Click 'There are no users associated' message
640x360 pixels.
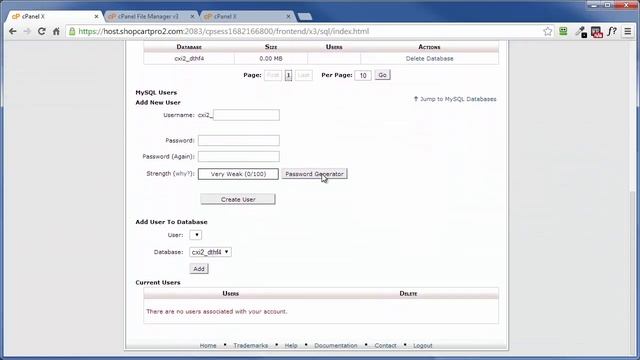click(217, 311)
